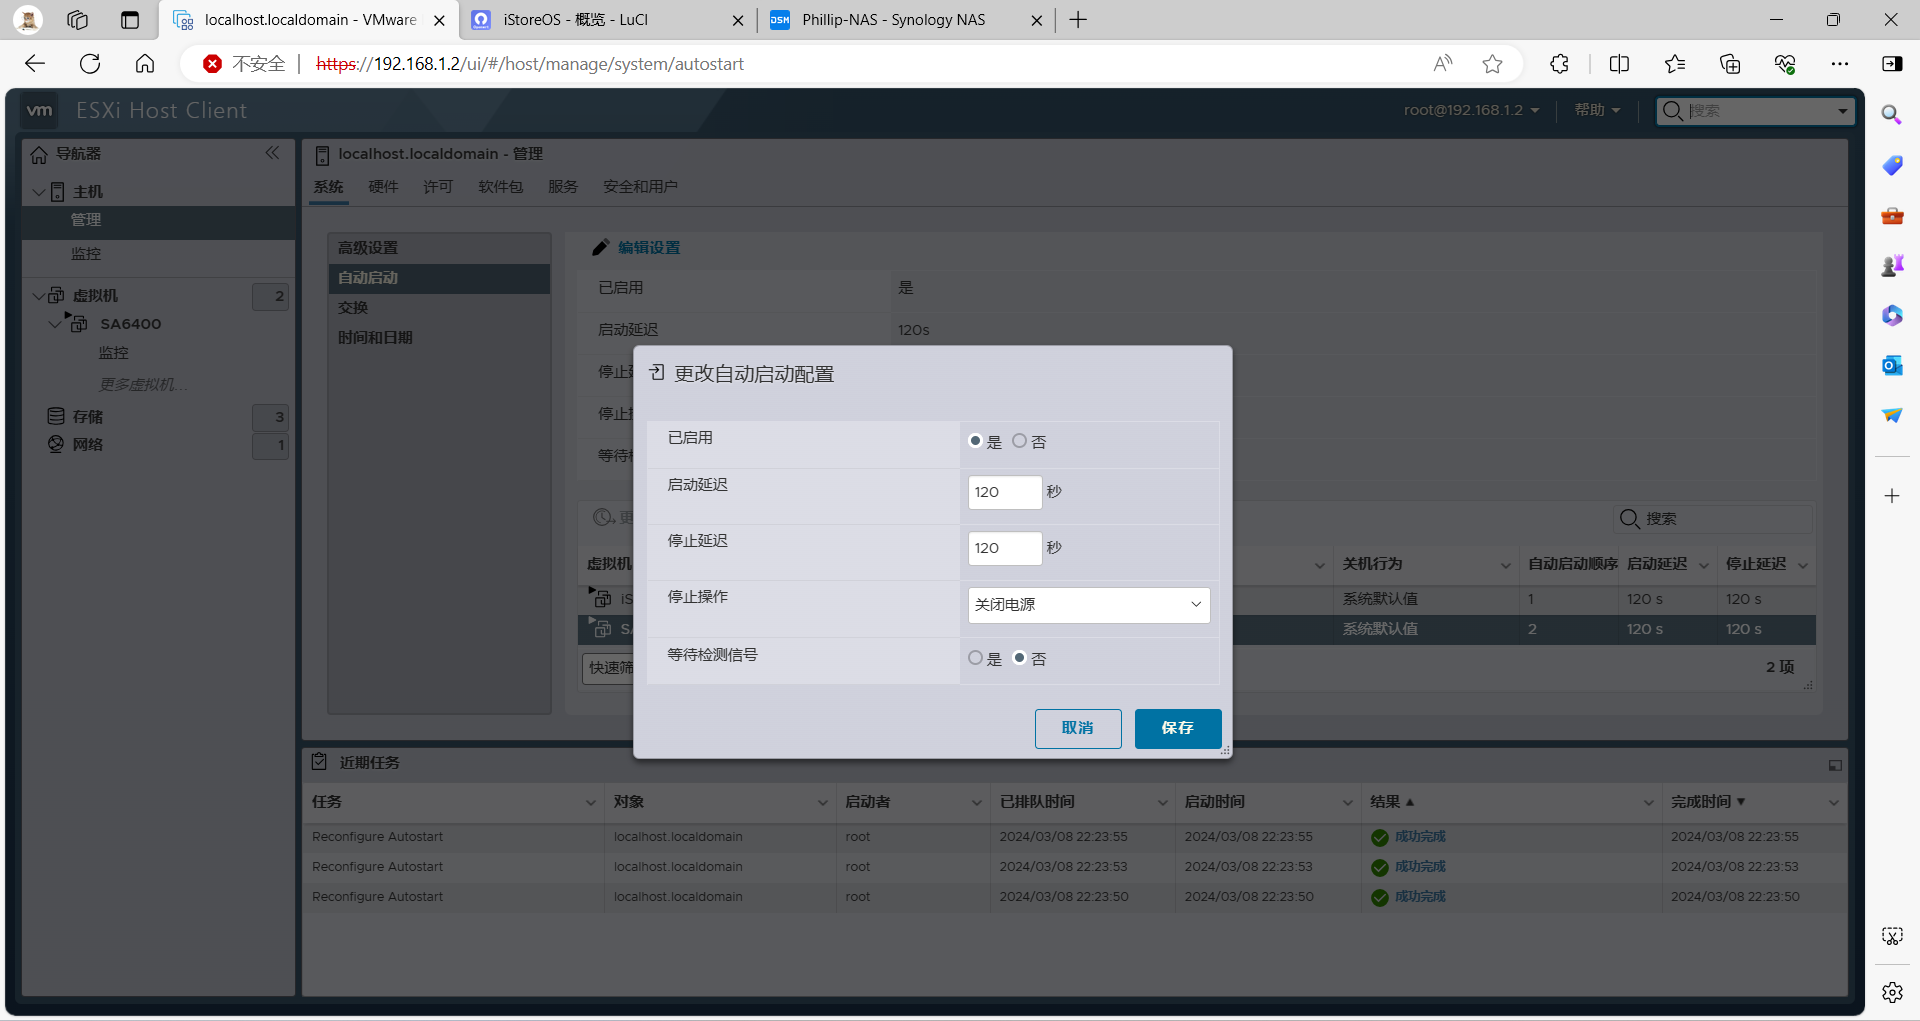Click the vm ESXi Host Client logo
Screen dimensions: 1920x1021
(x=40, y=110)
